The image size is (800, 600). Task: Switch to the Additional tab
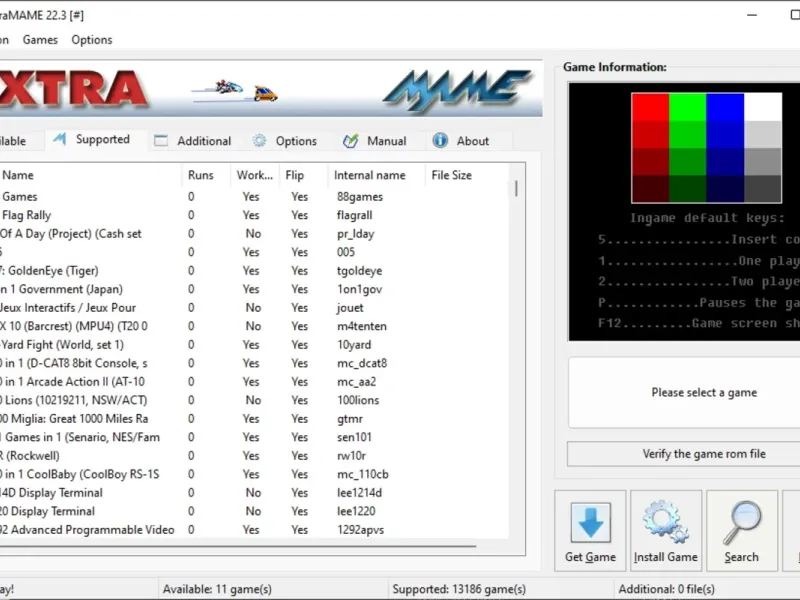click(195, 141)
